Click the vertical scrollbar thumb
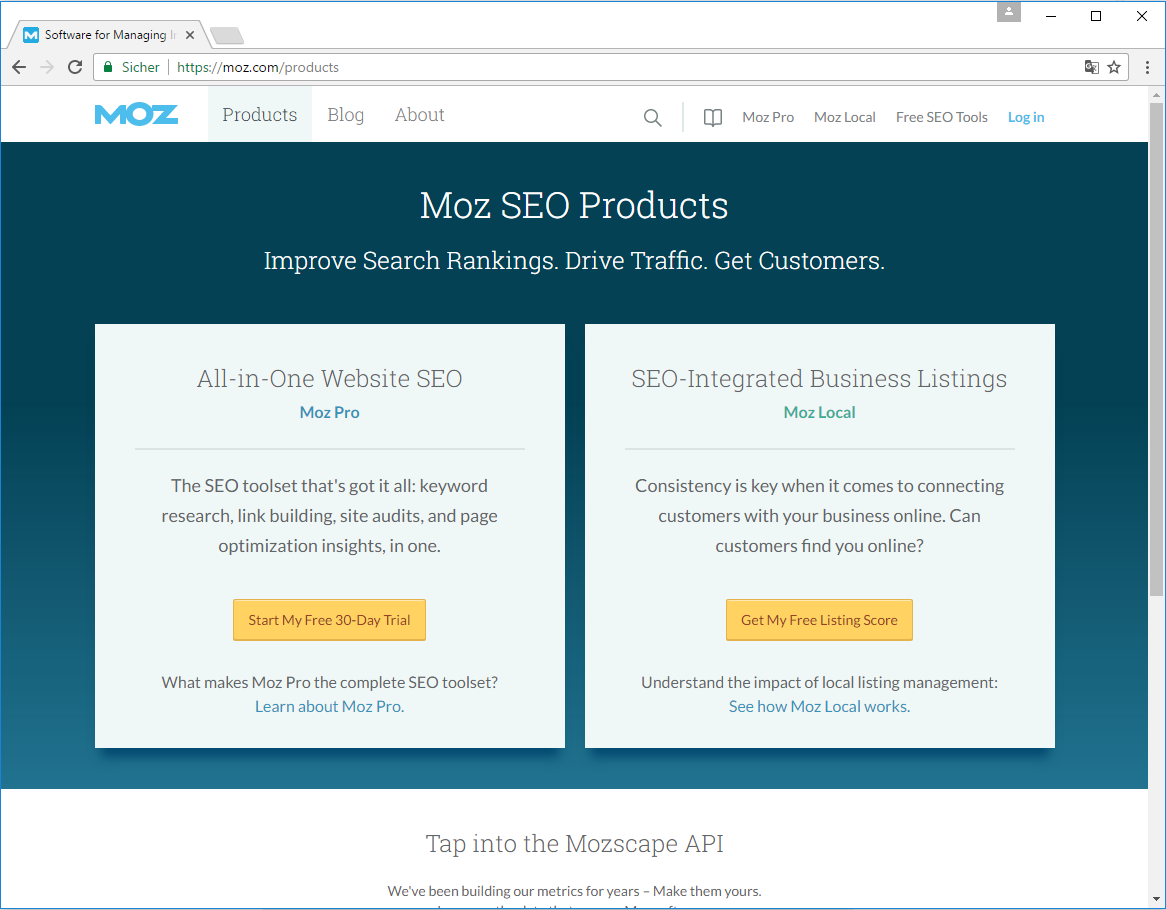This screenshot has width=1166, height=910. (x=1156, y=349)
